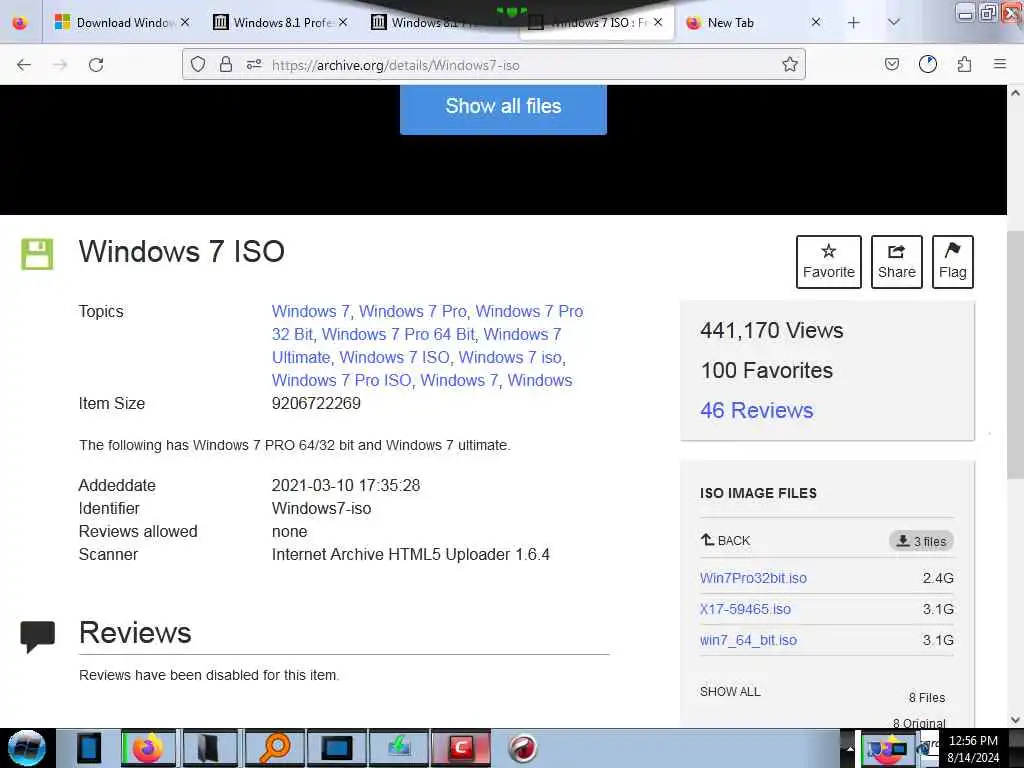Open a new tab with the plus button

tap(854, 23)
